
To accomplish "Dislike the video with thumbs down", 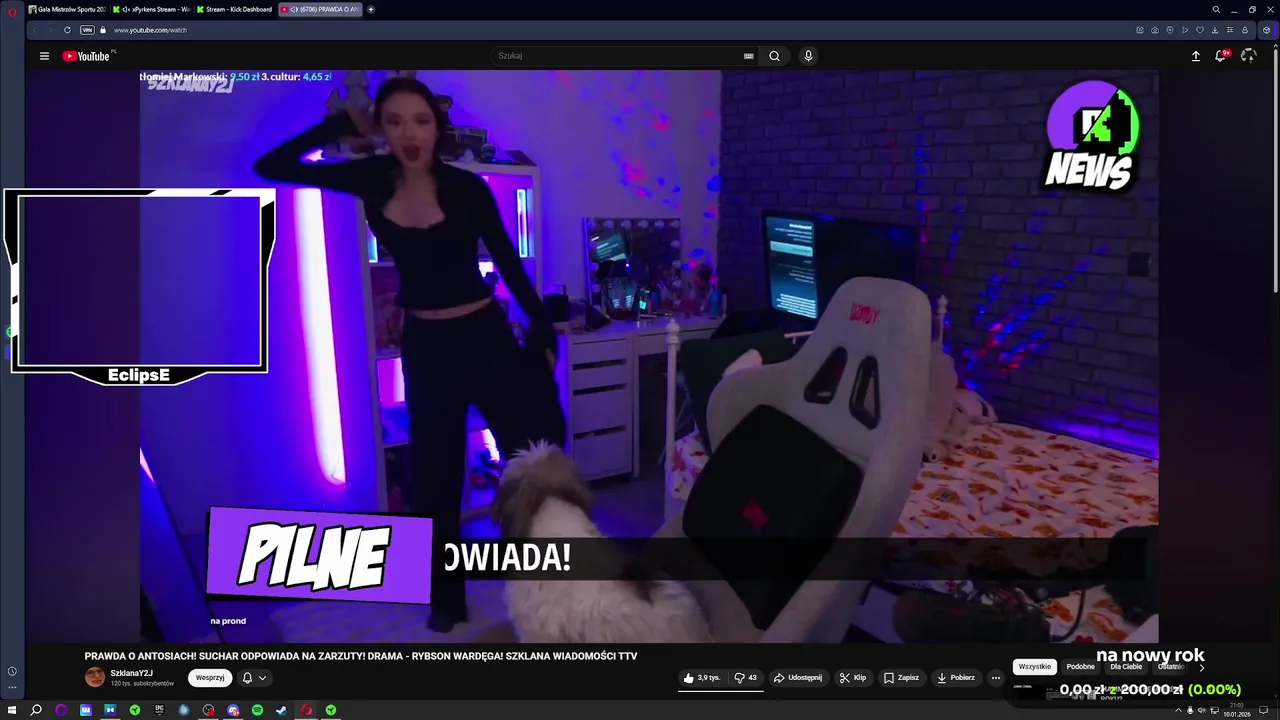I will 746,677.
